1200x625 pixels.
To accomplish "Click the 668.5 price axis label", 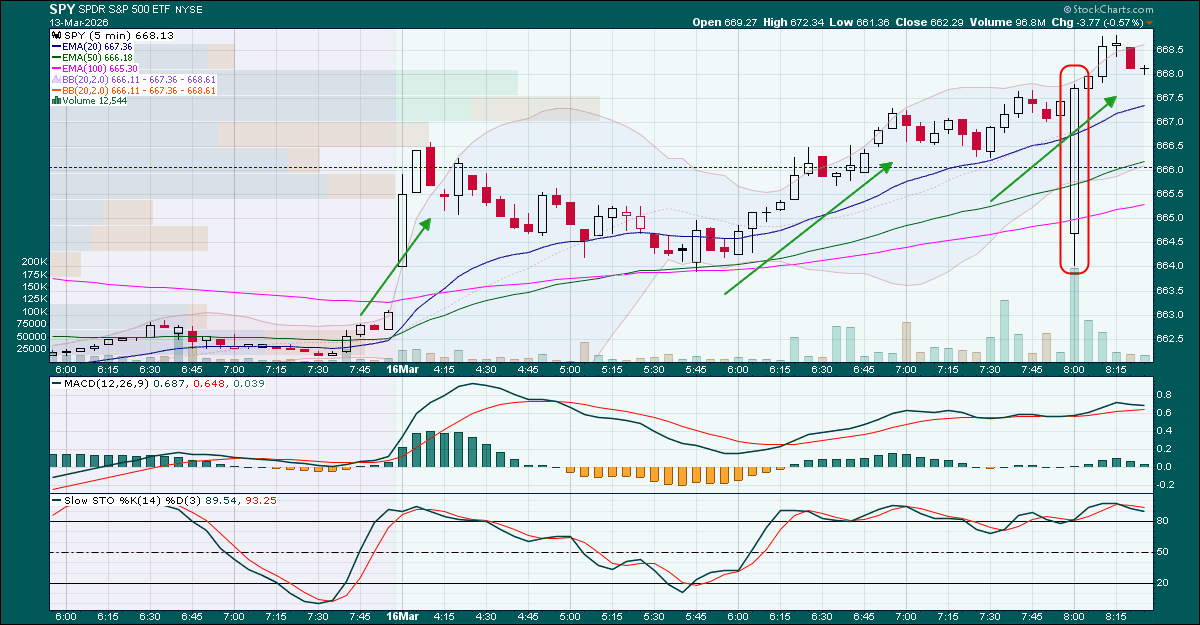I will tap(1171, 49).
